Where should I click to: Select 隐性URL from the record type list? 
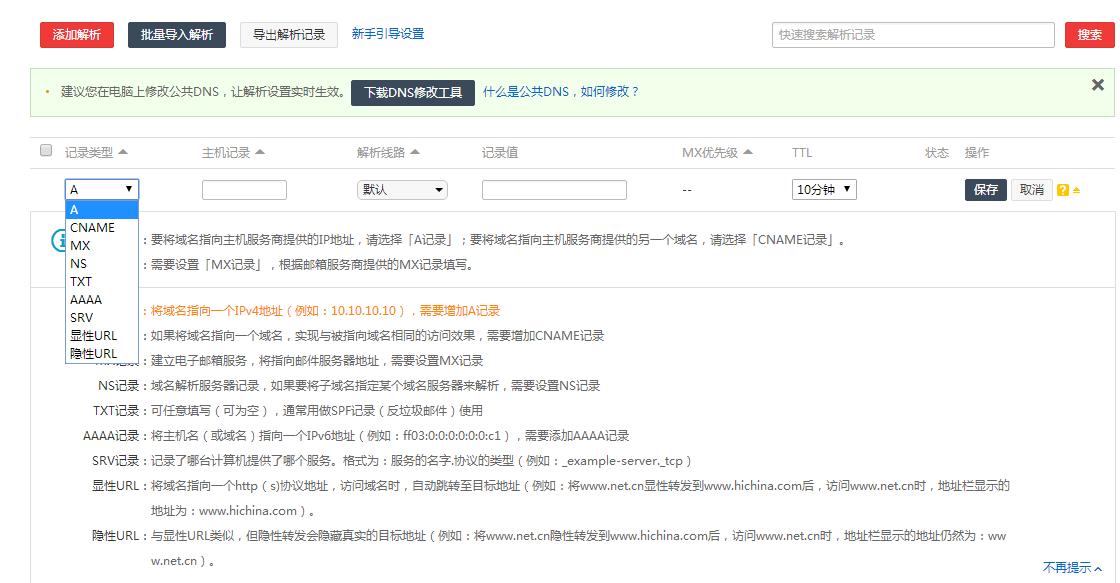tap(95, 353)
